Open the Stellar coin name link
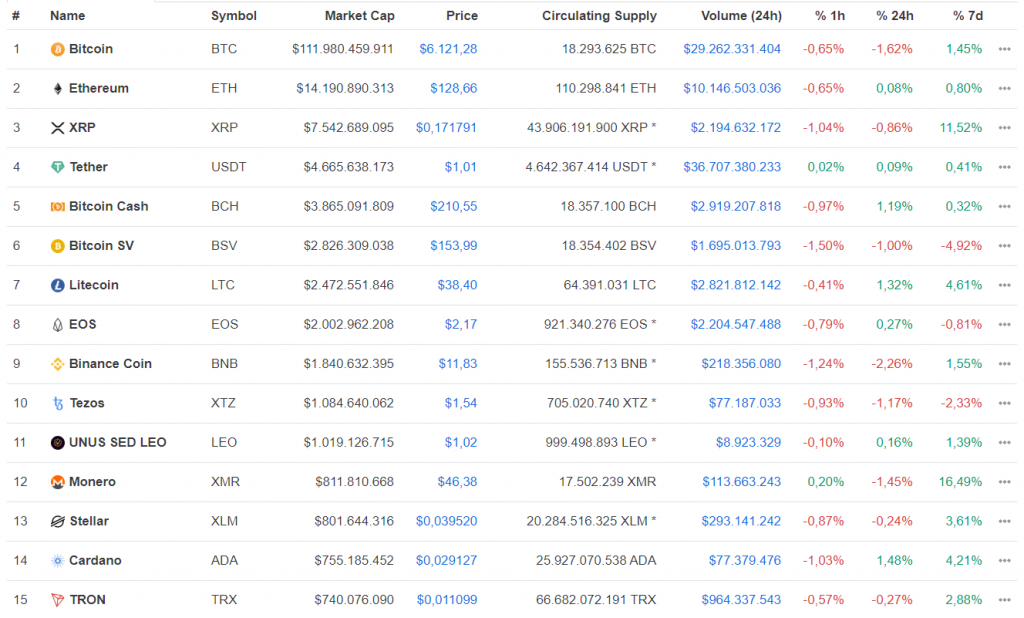Screen dimensions: 1024x618 pos(89,521)
